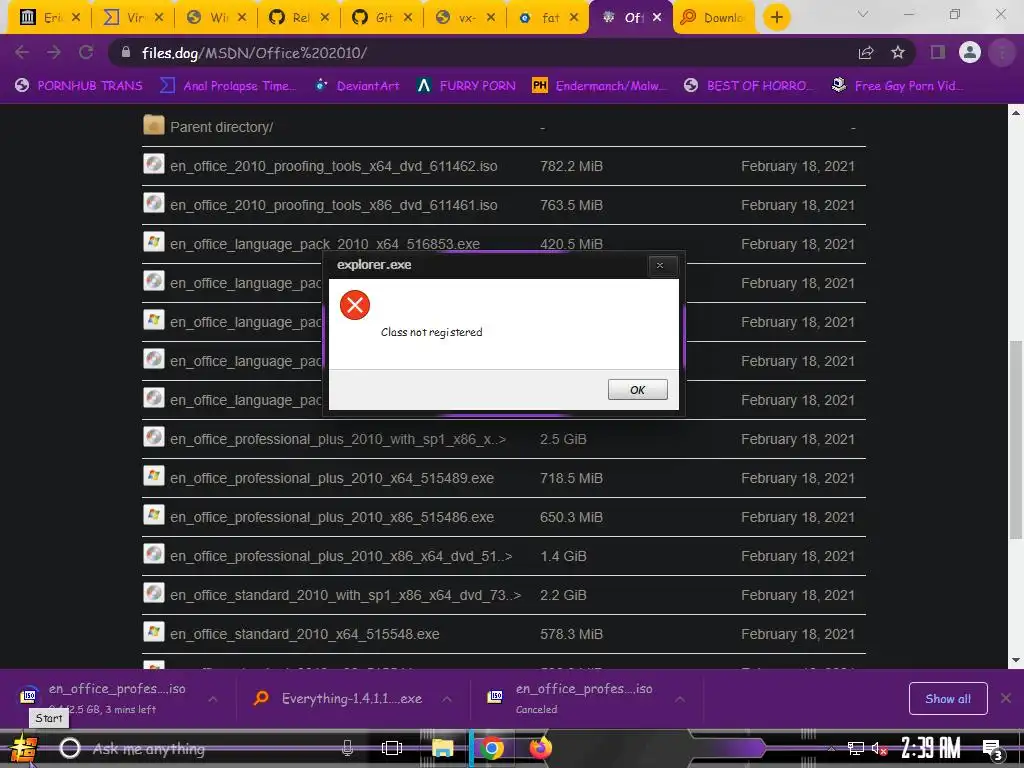Reload the files.dog page
This screenshot has height=768, width=1024.
pyautogui.click(x=86, y=52)
